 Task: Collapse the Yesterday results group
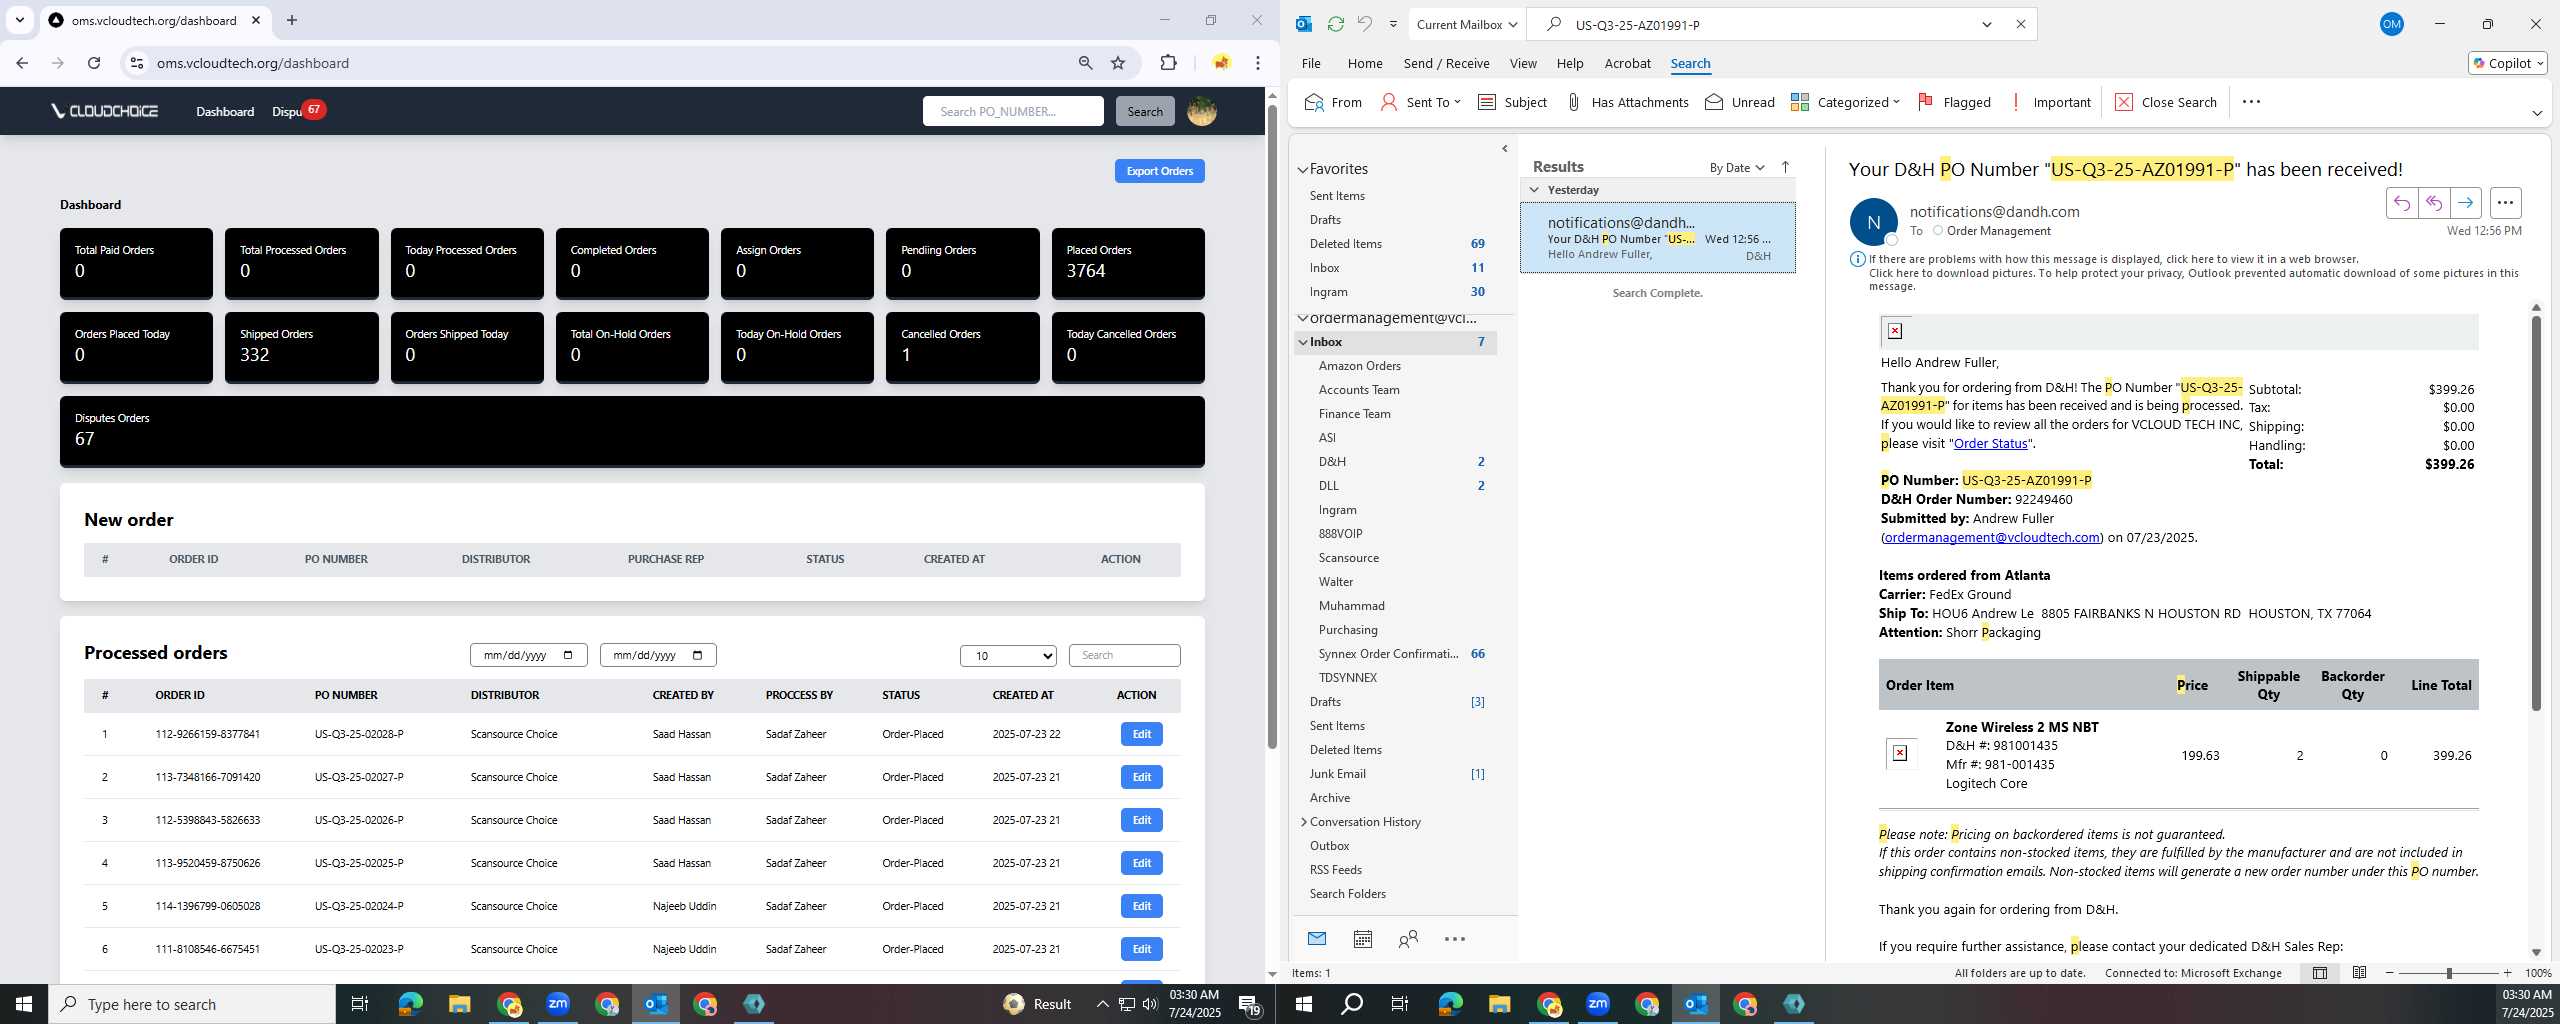(1534, 190)
